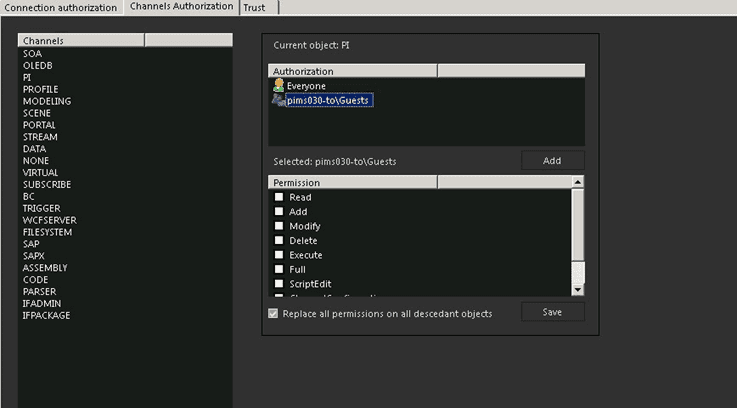
Task: Tick the Delete permission checkbox
Action: point(279,240)
